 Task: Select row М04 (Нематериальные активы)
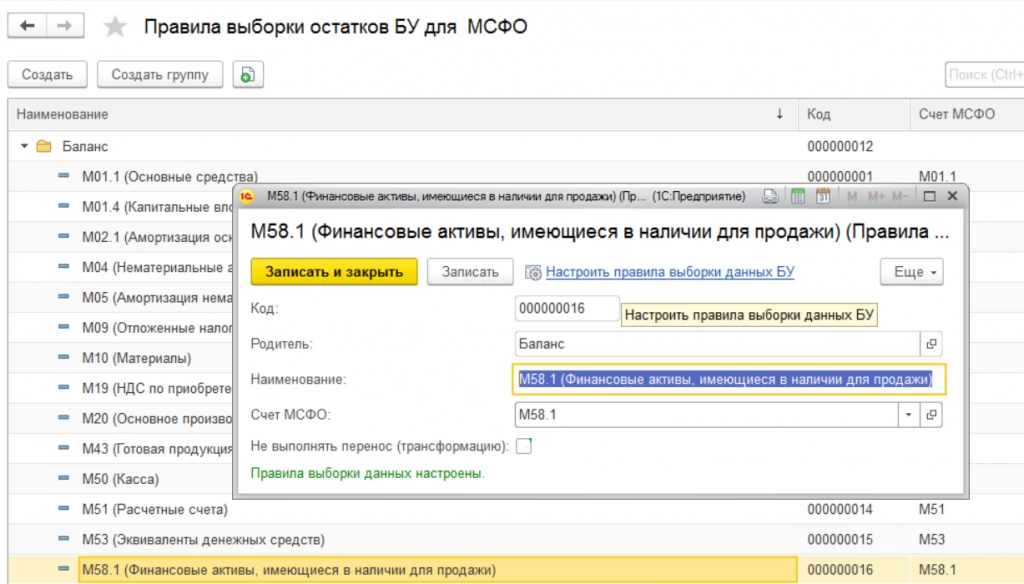[121, 267]
